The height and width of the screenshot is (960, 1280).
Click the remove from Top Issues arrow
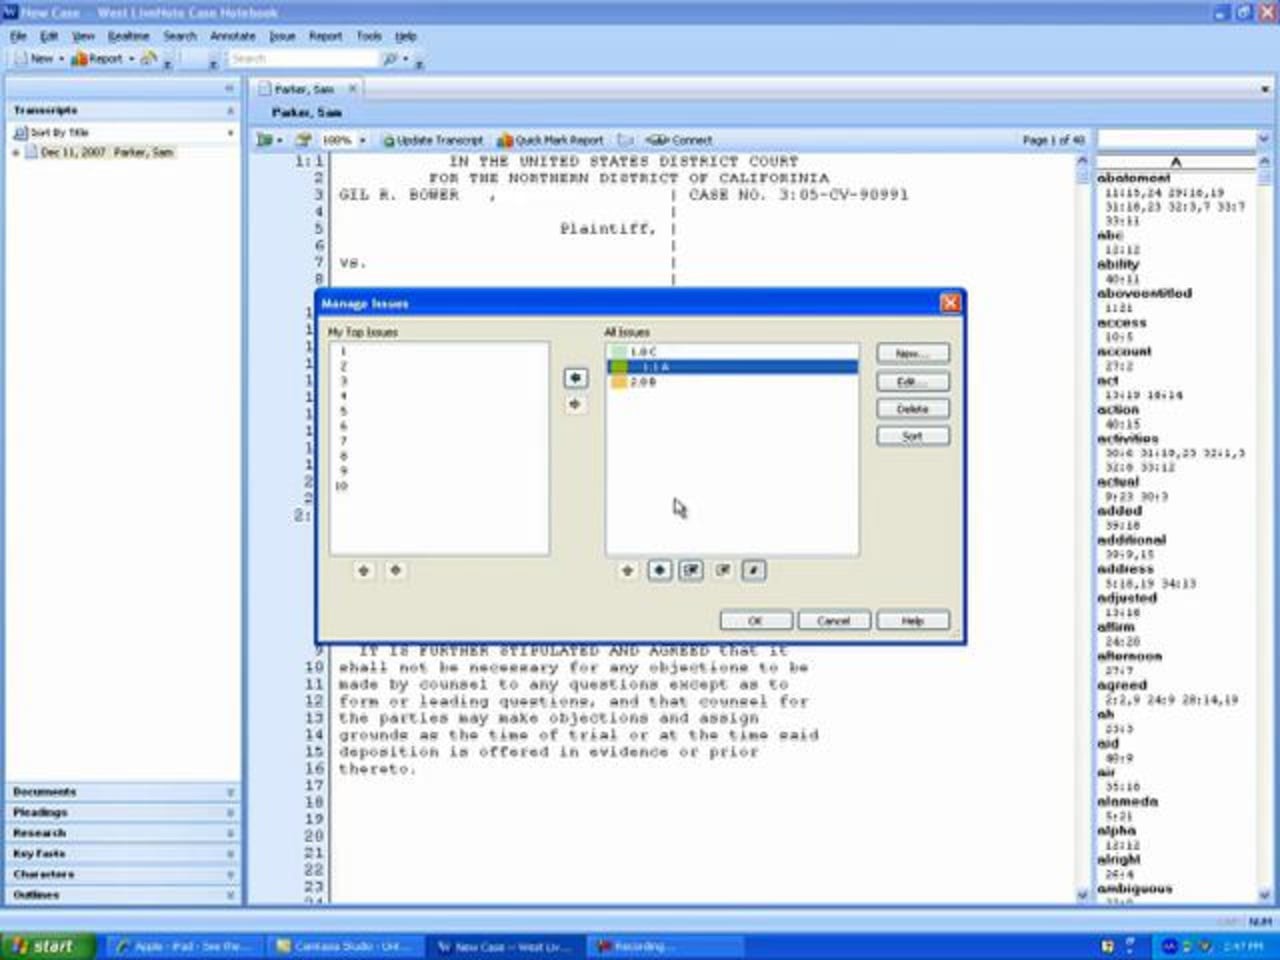tap(575, 405)
